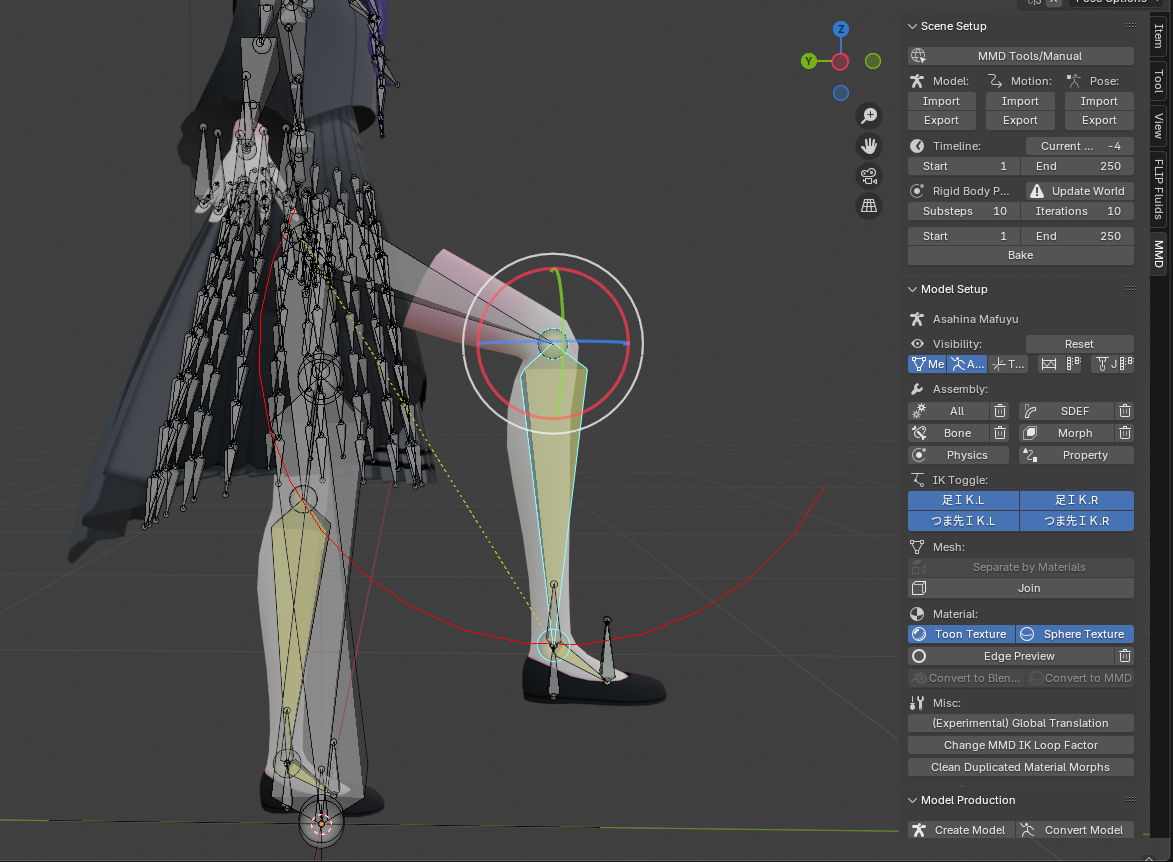Click Change MMD IK Loop Factor
The image size is (1173, 862).
[x=1021, y=745]
